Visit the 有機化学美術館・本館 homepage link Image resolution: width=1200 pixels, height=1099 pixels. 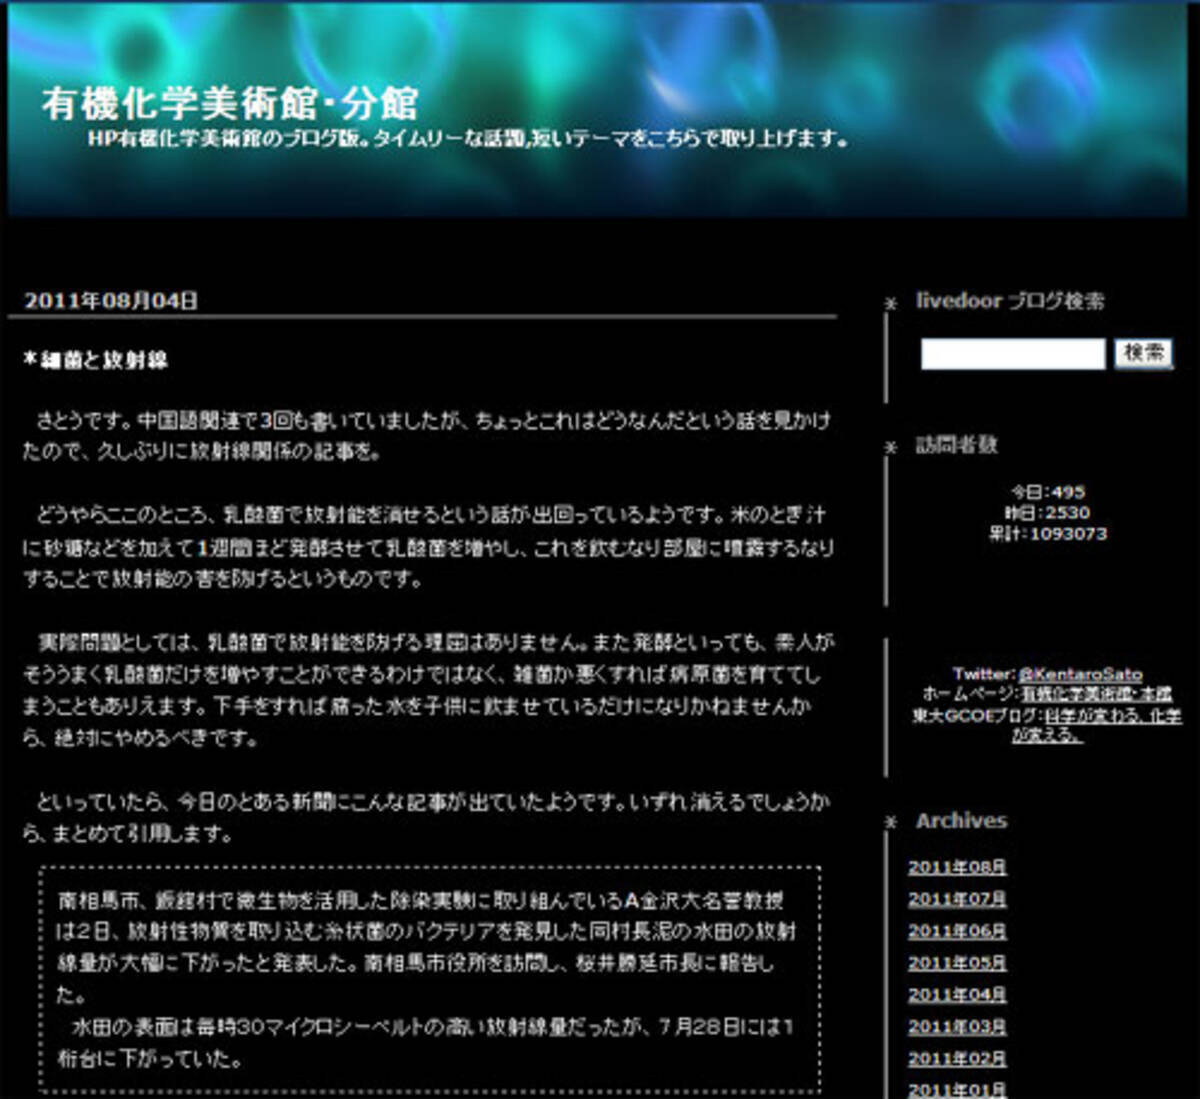(x=1095, y=693)
